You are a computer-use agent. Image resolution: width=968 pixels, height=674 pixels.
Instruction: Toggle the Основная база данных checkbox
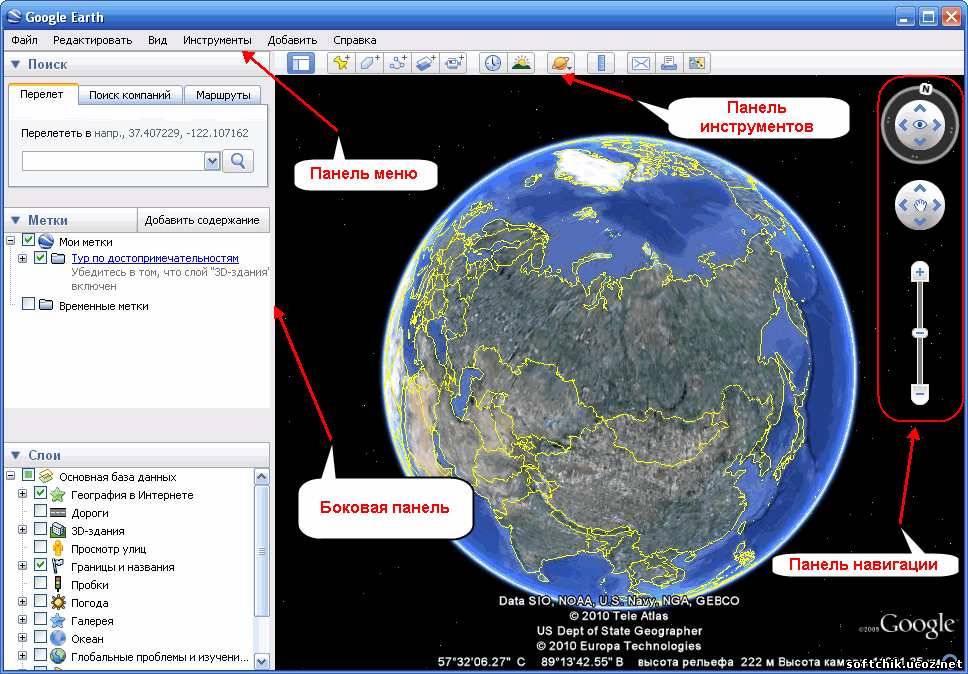[x=28, y=475]
